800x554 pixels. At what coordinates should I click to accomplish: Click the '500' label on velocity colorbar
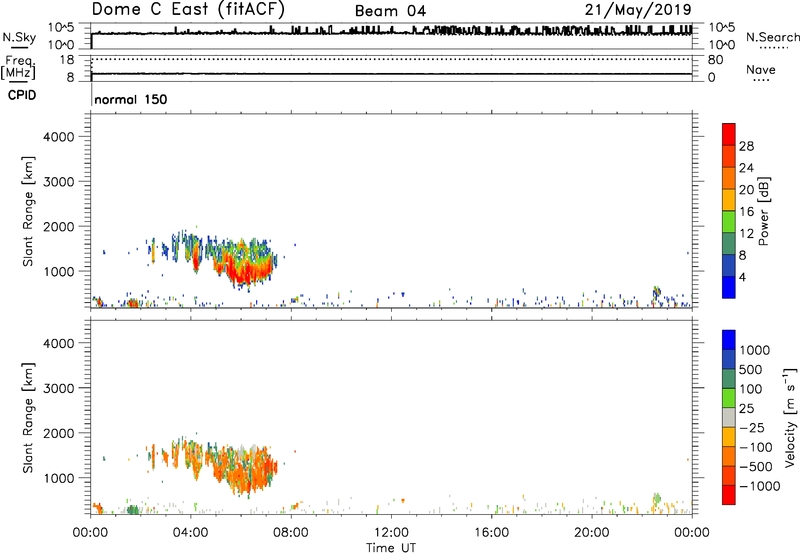tap(751, 369)
